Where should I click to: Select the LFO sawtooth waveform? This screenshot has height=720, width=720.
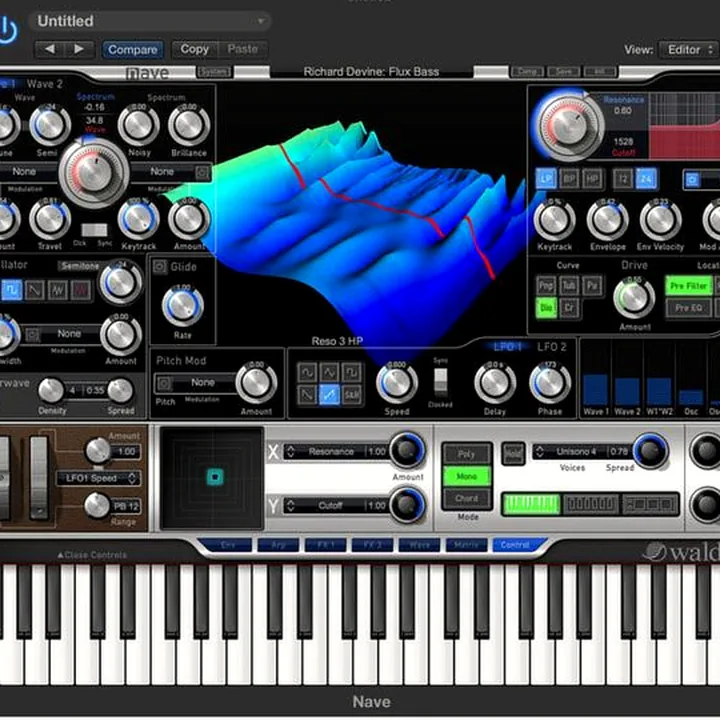click(307, 394)
